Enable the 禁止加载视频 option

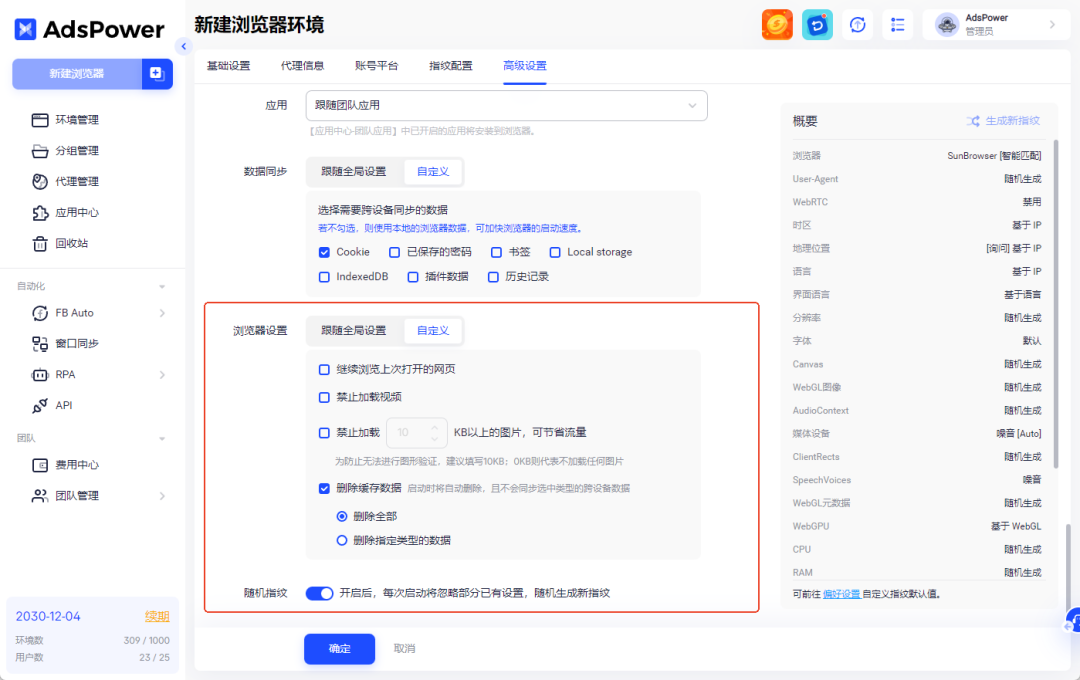point(324,398)
